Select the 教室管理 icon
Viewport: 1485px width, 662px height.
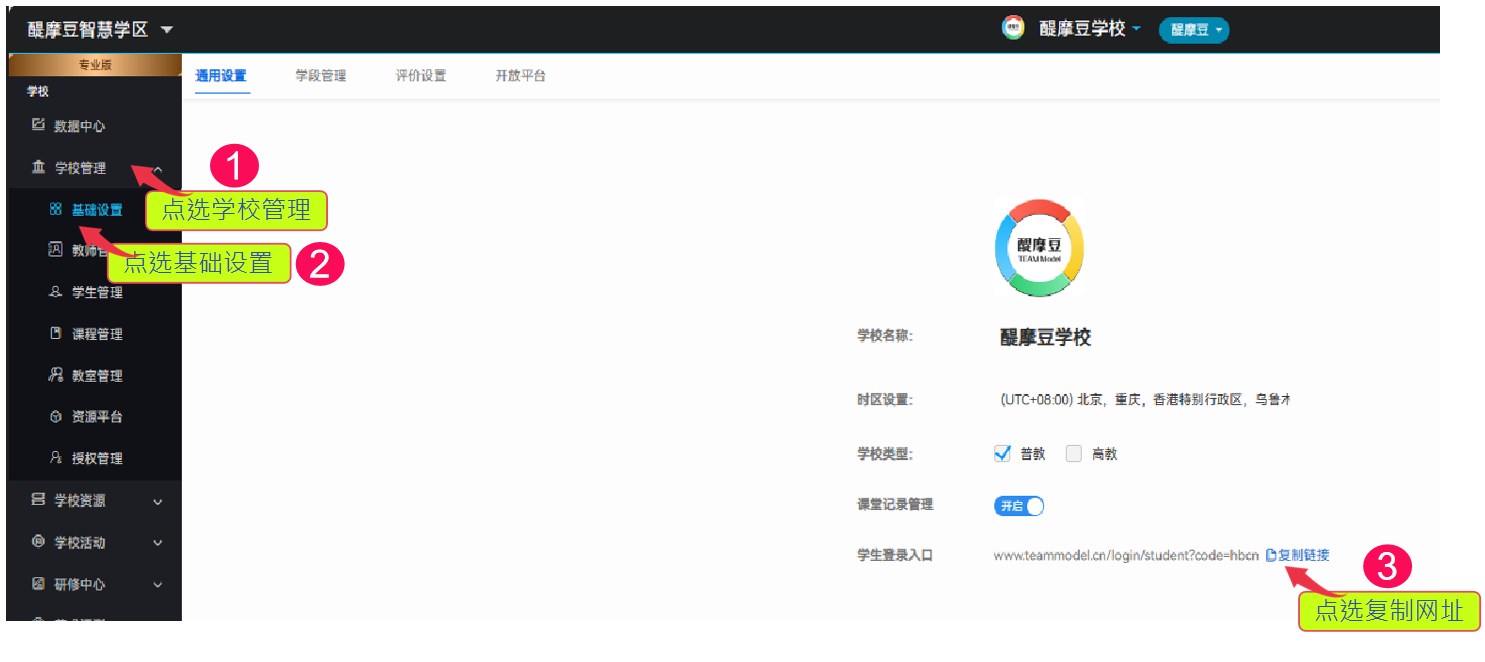point(55,375)
